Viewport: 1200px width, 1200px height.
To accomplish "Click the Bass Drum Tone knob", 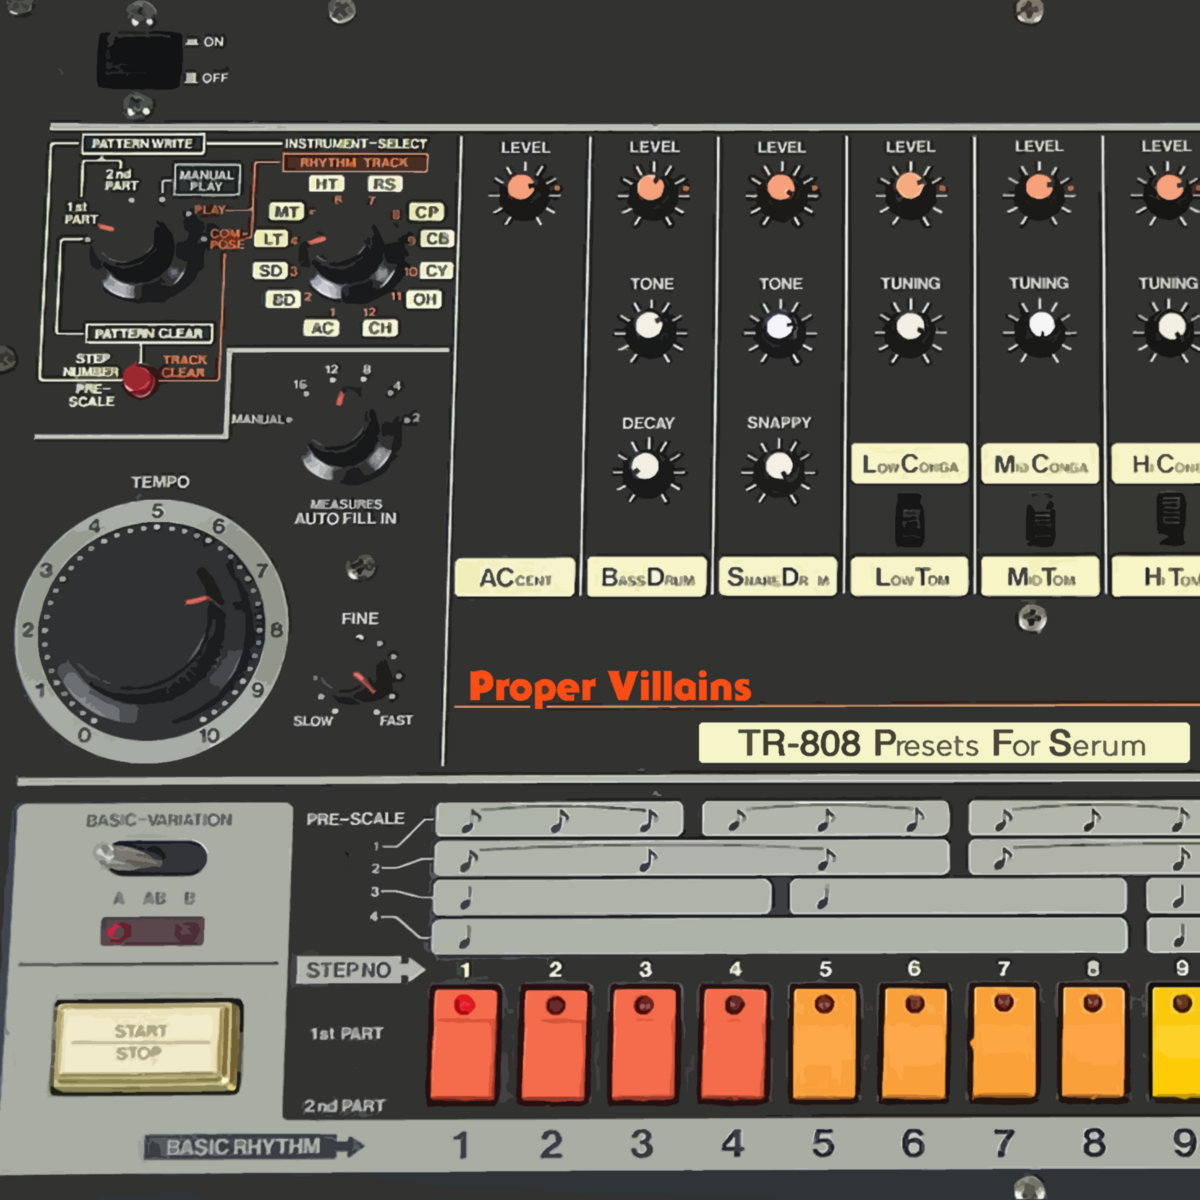I will pos(650,327).
